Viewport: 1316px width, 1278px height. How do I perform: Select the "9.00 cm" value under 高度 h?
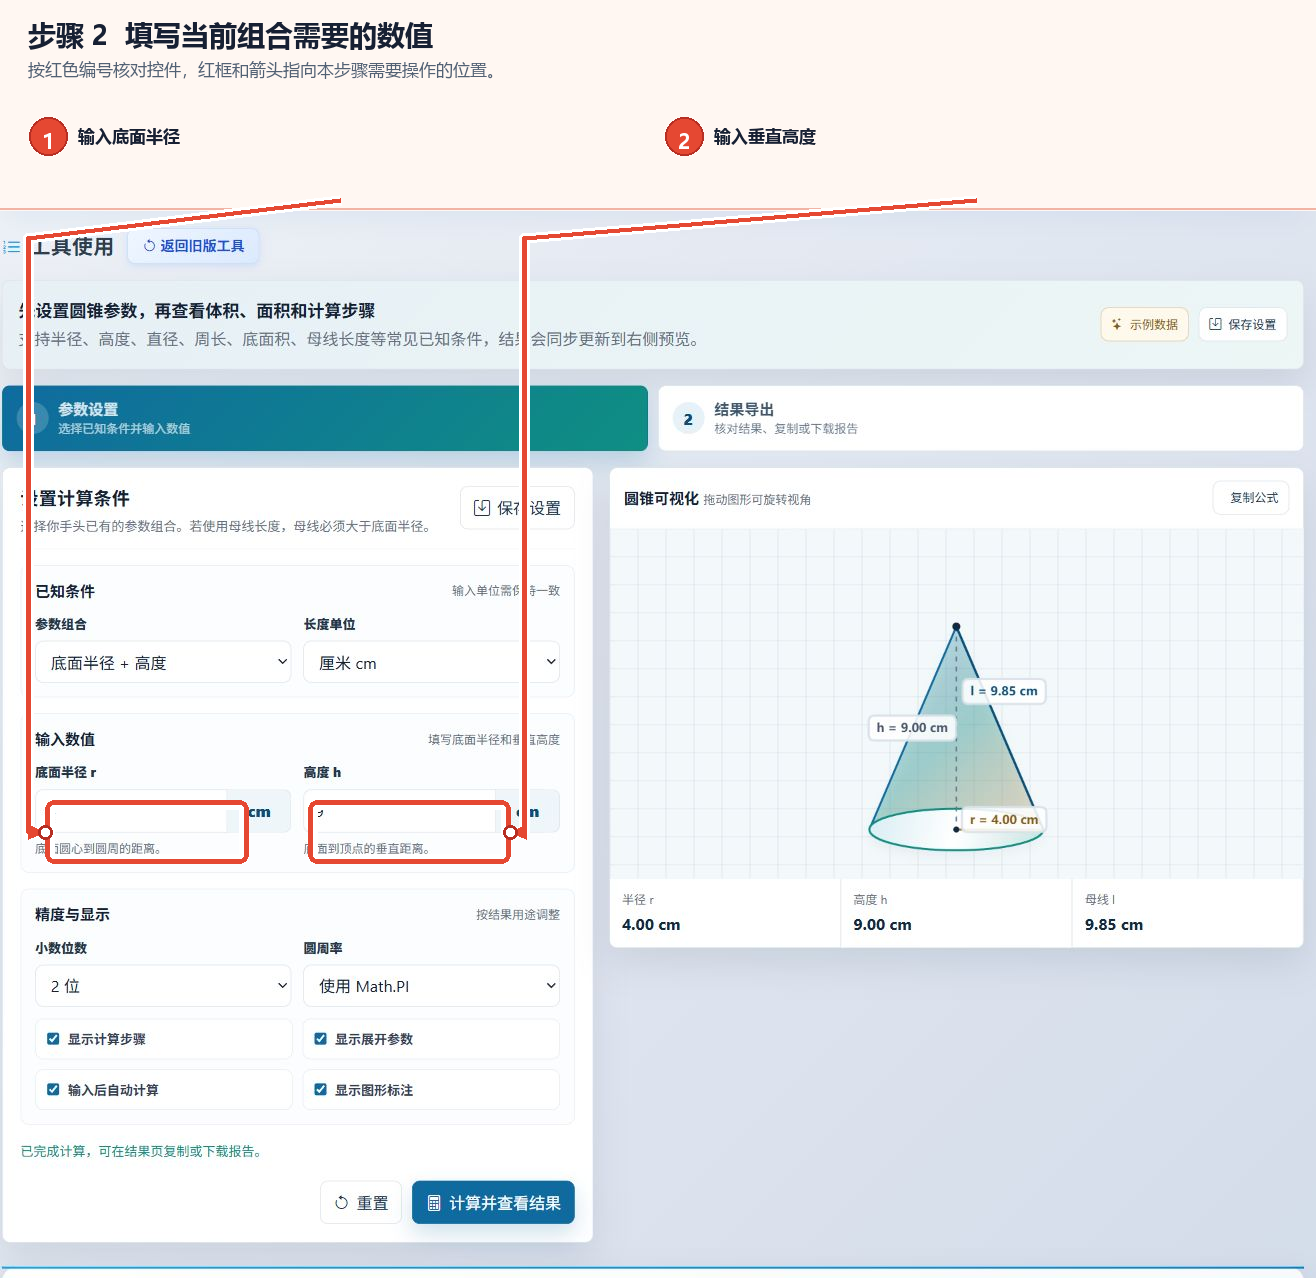[882, 925]
